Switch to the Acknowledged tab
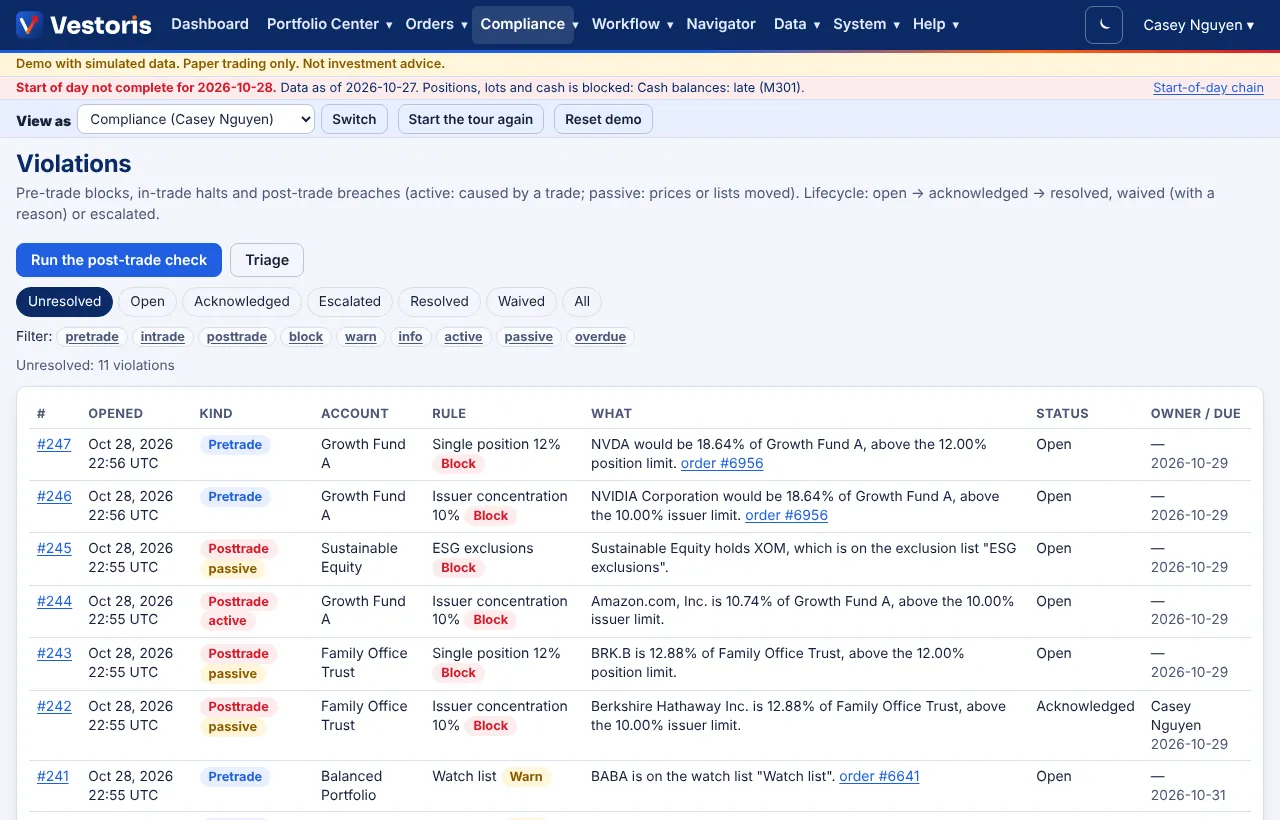This screenshot has width=1280, height=820. tap(242, 301)
